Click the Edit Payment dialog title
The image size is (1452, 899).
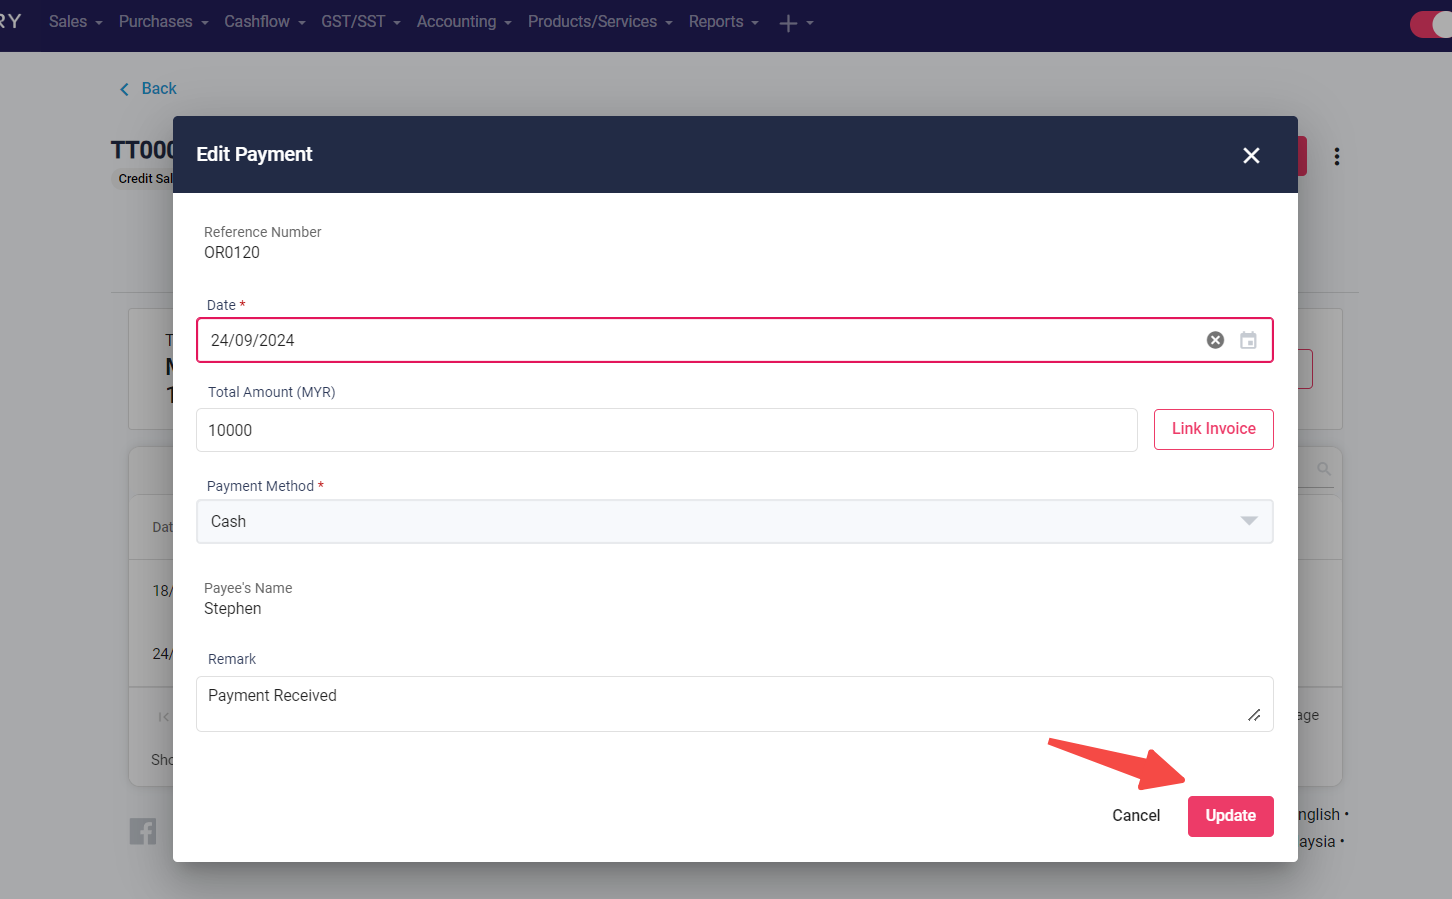click(x=254, y=154)
